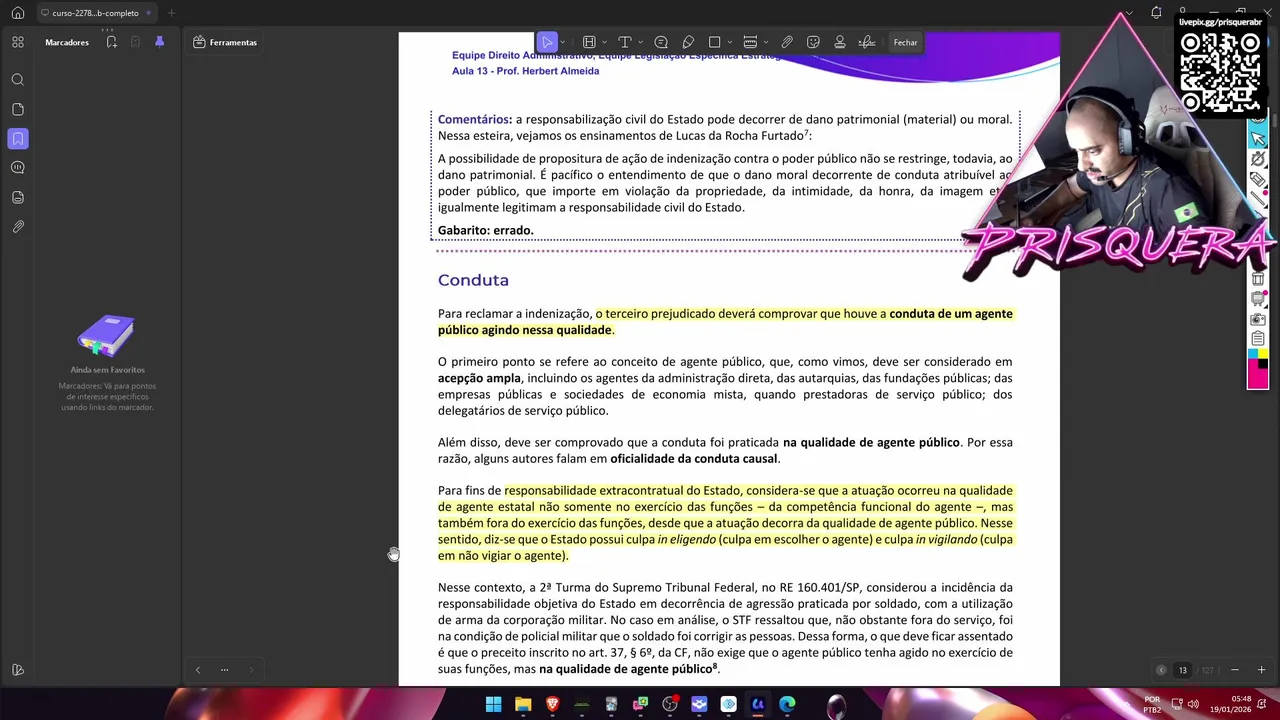The width and height of the screenshot is (1280, 720).
Task: Open volume control in system tray
Action: pos(1193,704)
